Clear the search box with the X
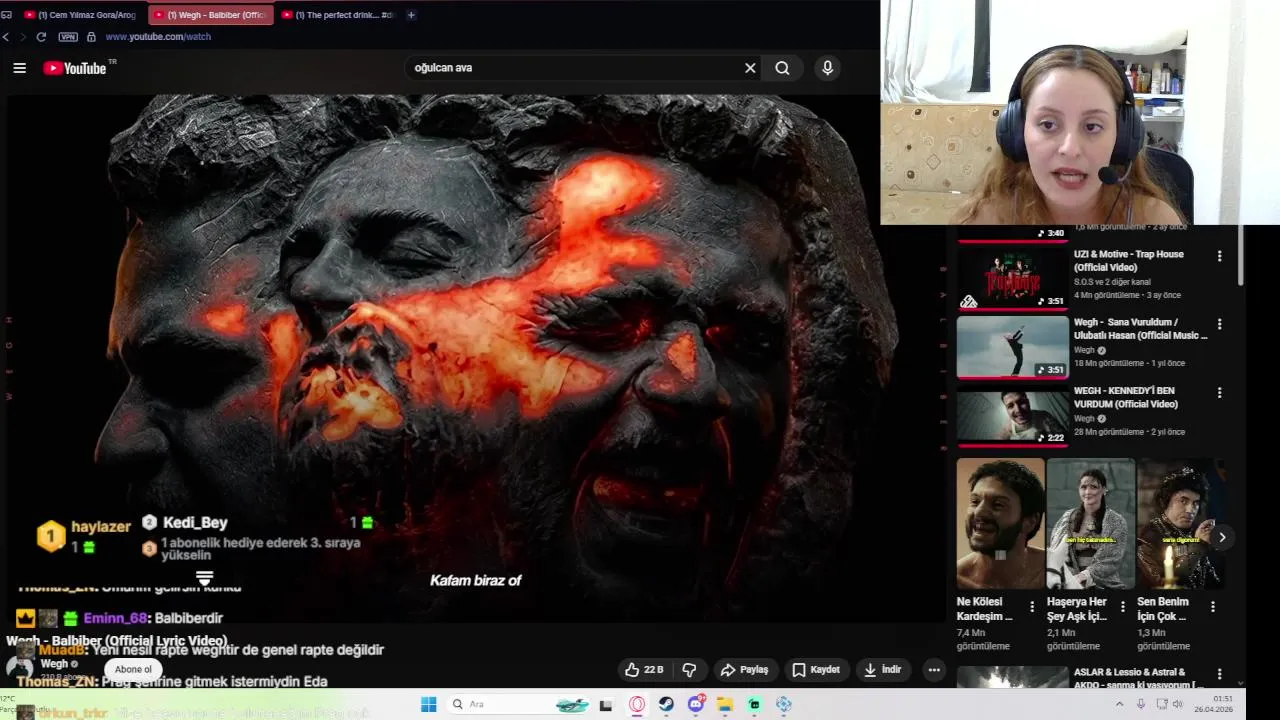The image size is (1280, 720). pos(750,68)
